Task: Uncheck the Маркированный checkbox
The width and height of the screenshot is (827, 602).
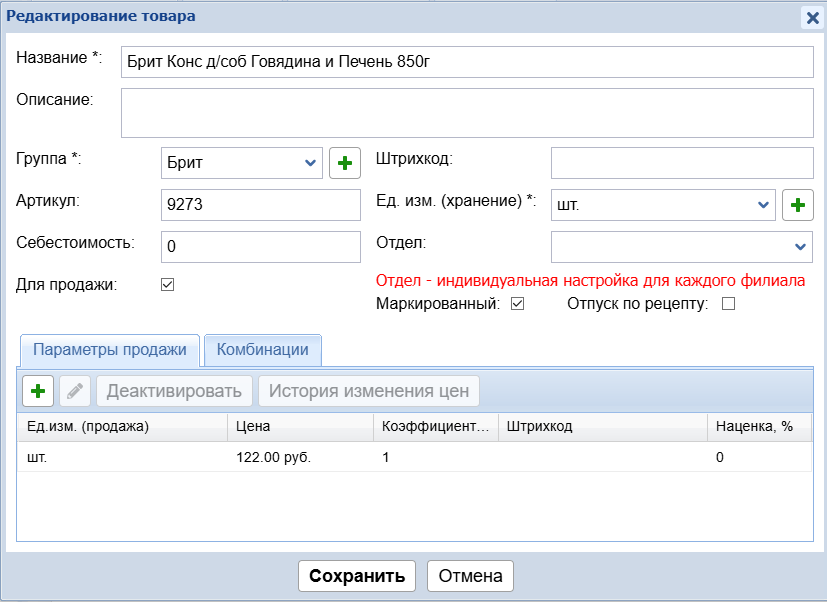Action: click(517, 304)
